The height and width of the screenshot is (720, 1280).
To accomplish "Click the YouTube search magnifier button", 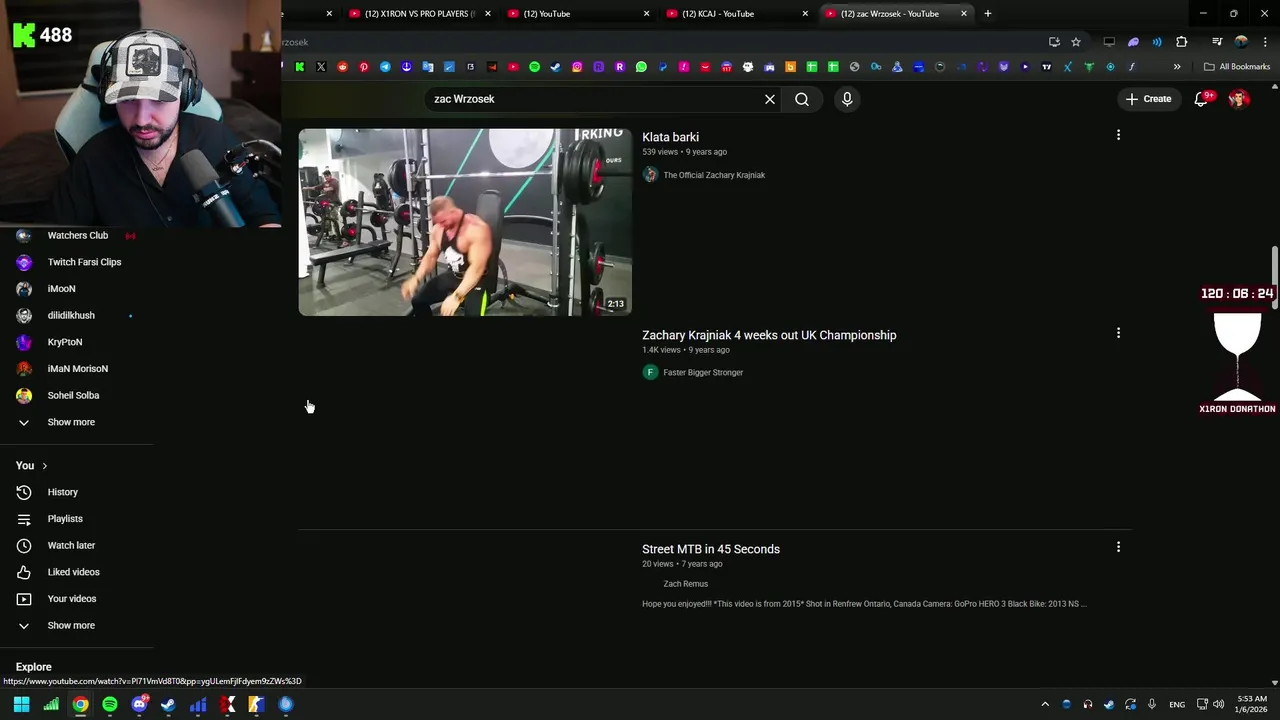I will 802,99.
